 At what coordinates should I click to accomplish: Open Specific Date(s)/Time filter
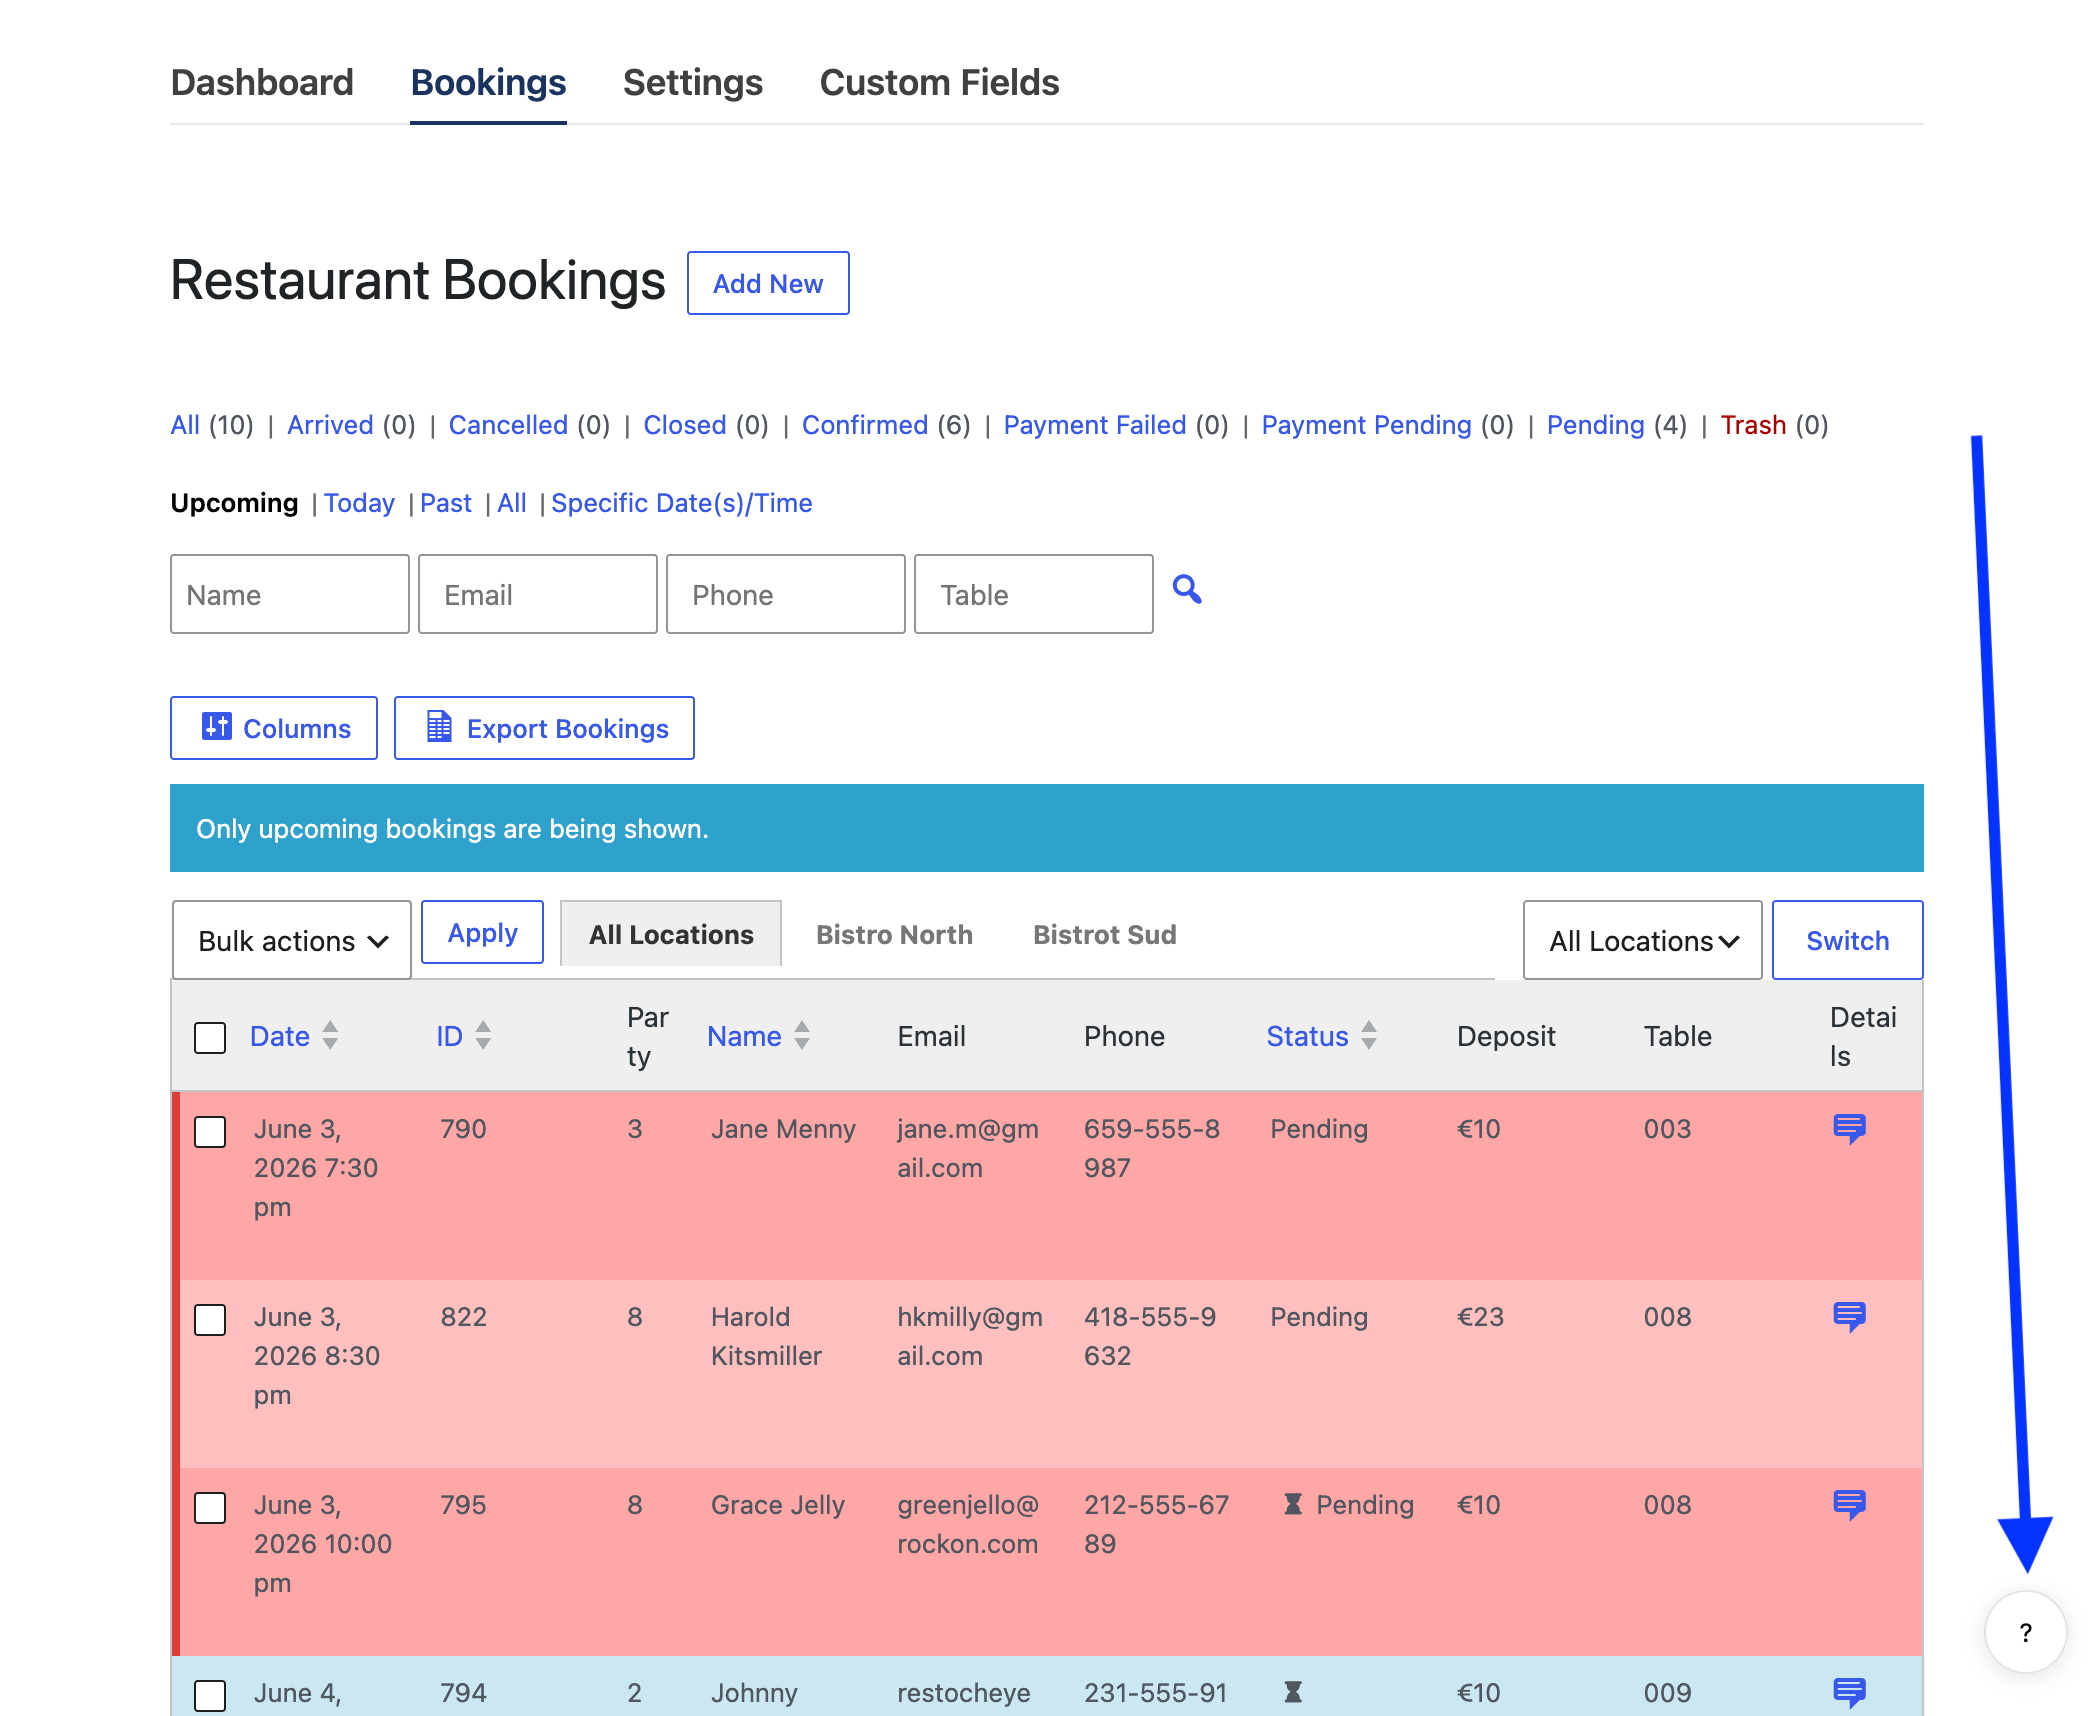pos(681,503)
